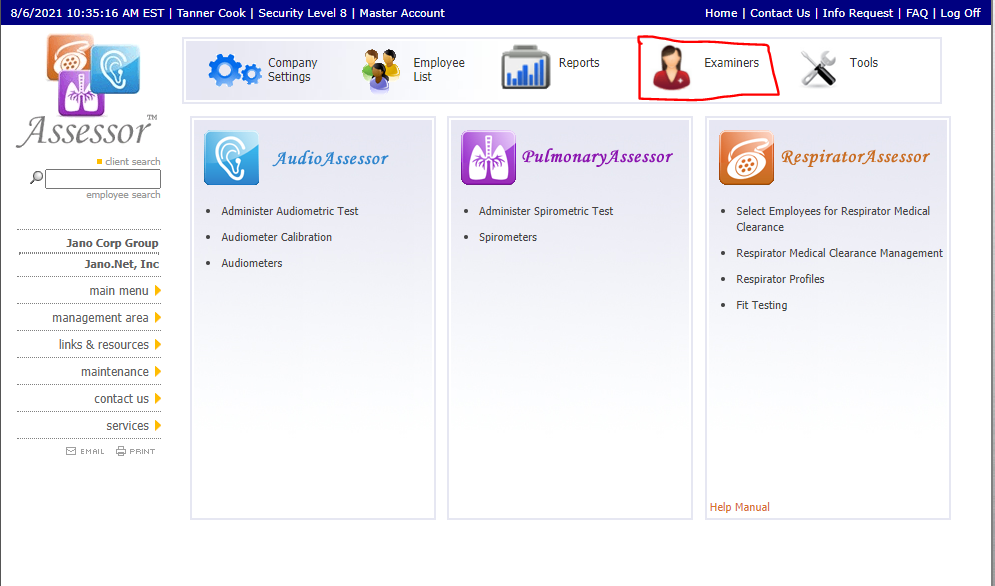This screenshot has width=995, height=586.
Task: Click the magnifying glass search icon
Action: tap(37, 178)
